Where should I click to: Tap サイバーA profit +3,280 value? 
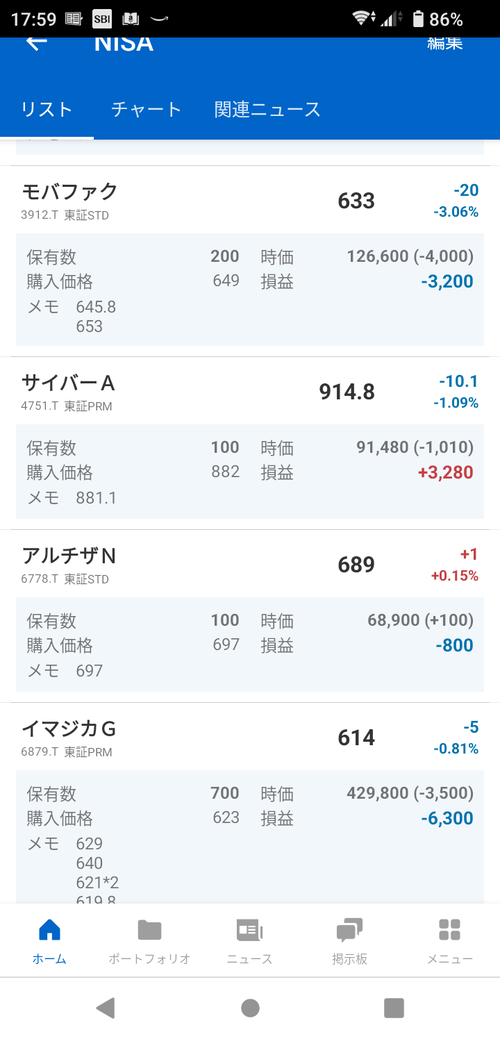(446, 473)
